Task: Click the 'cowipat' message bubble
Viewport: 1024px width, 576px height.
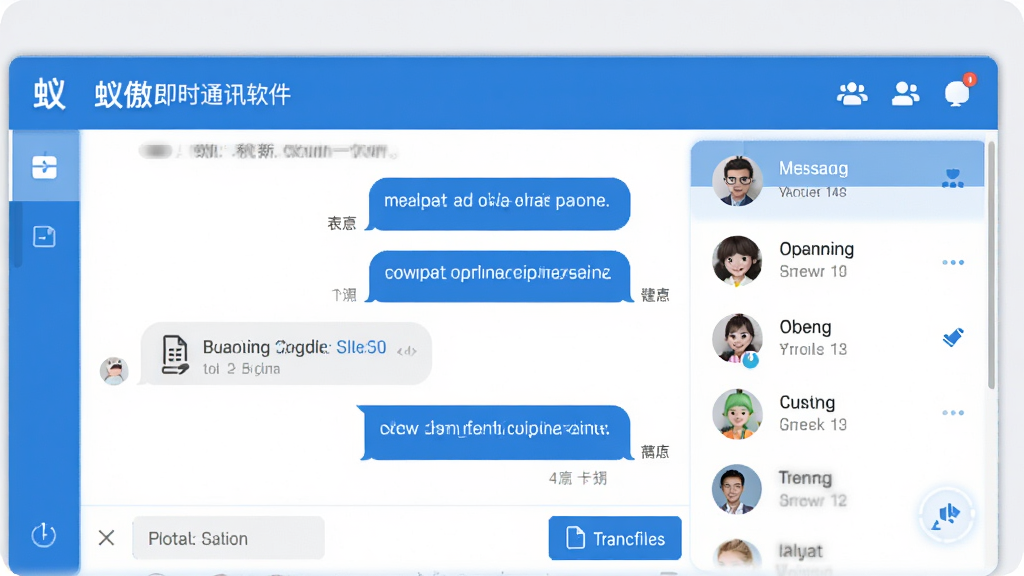Action: point(499,276)
